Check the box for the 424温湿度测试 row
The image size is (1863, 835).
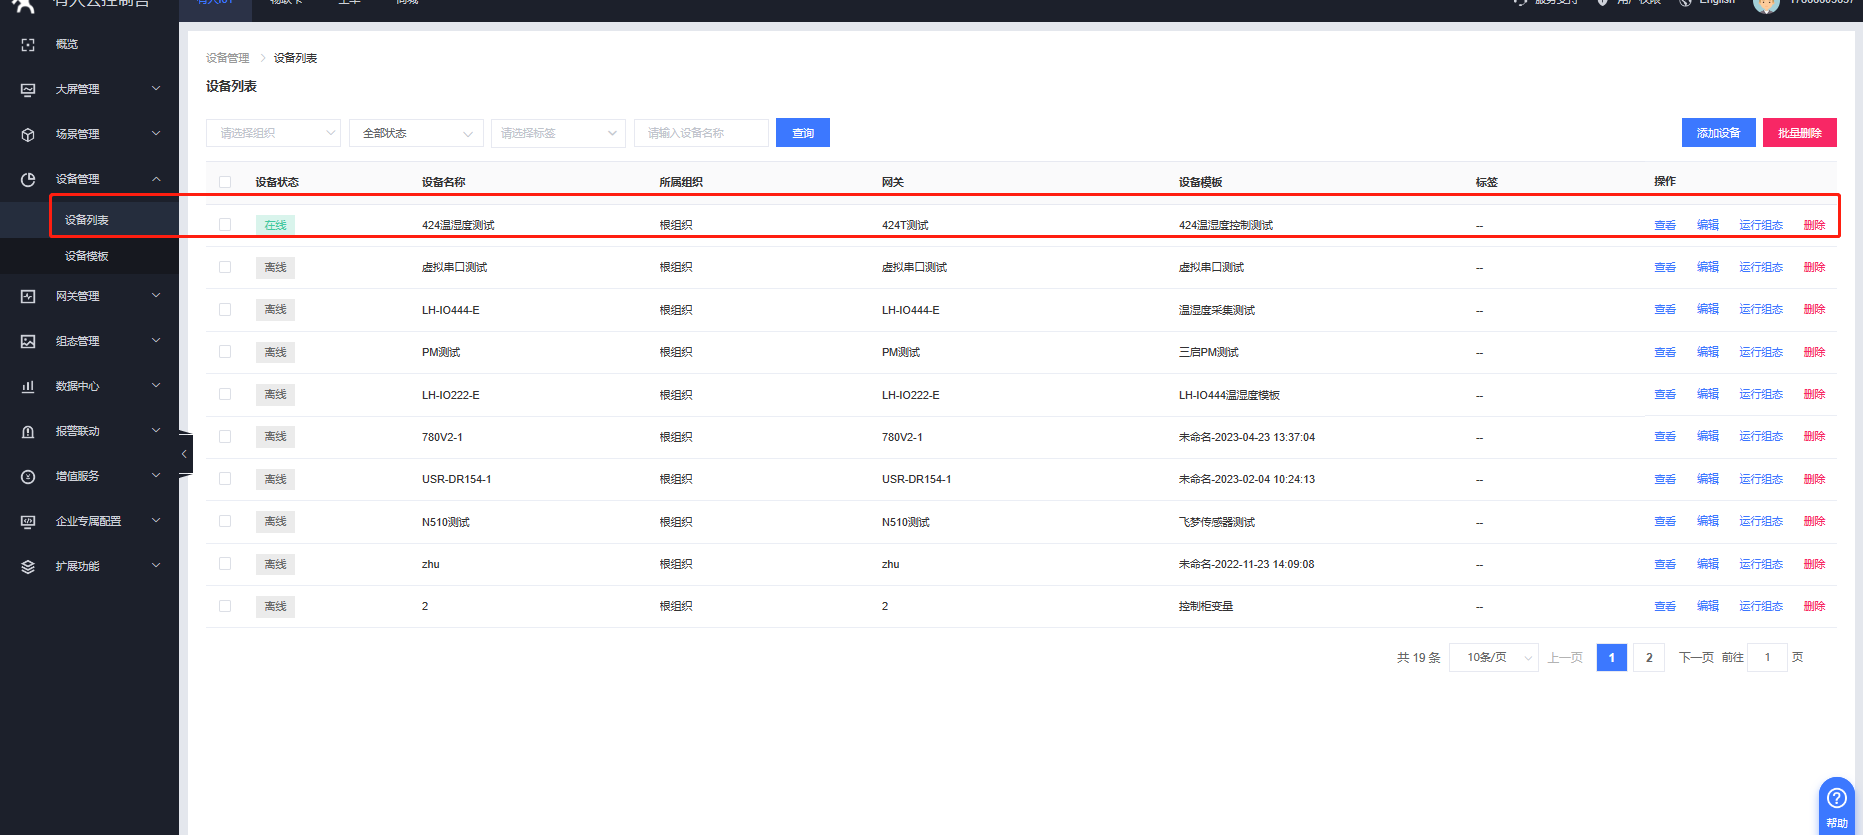pos(225,225)
